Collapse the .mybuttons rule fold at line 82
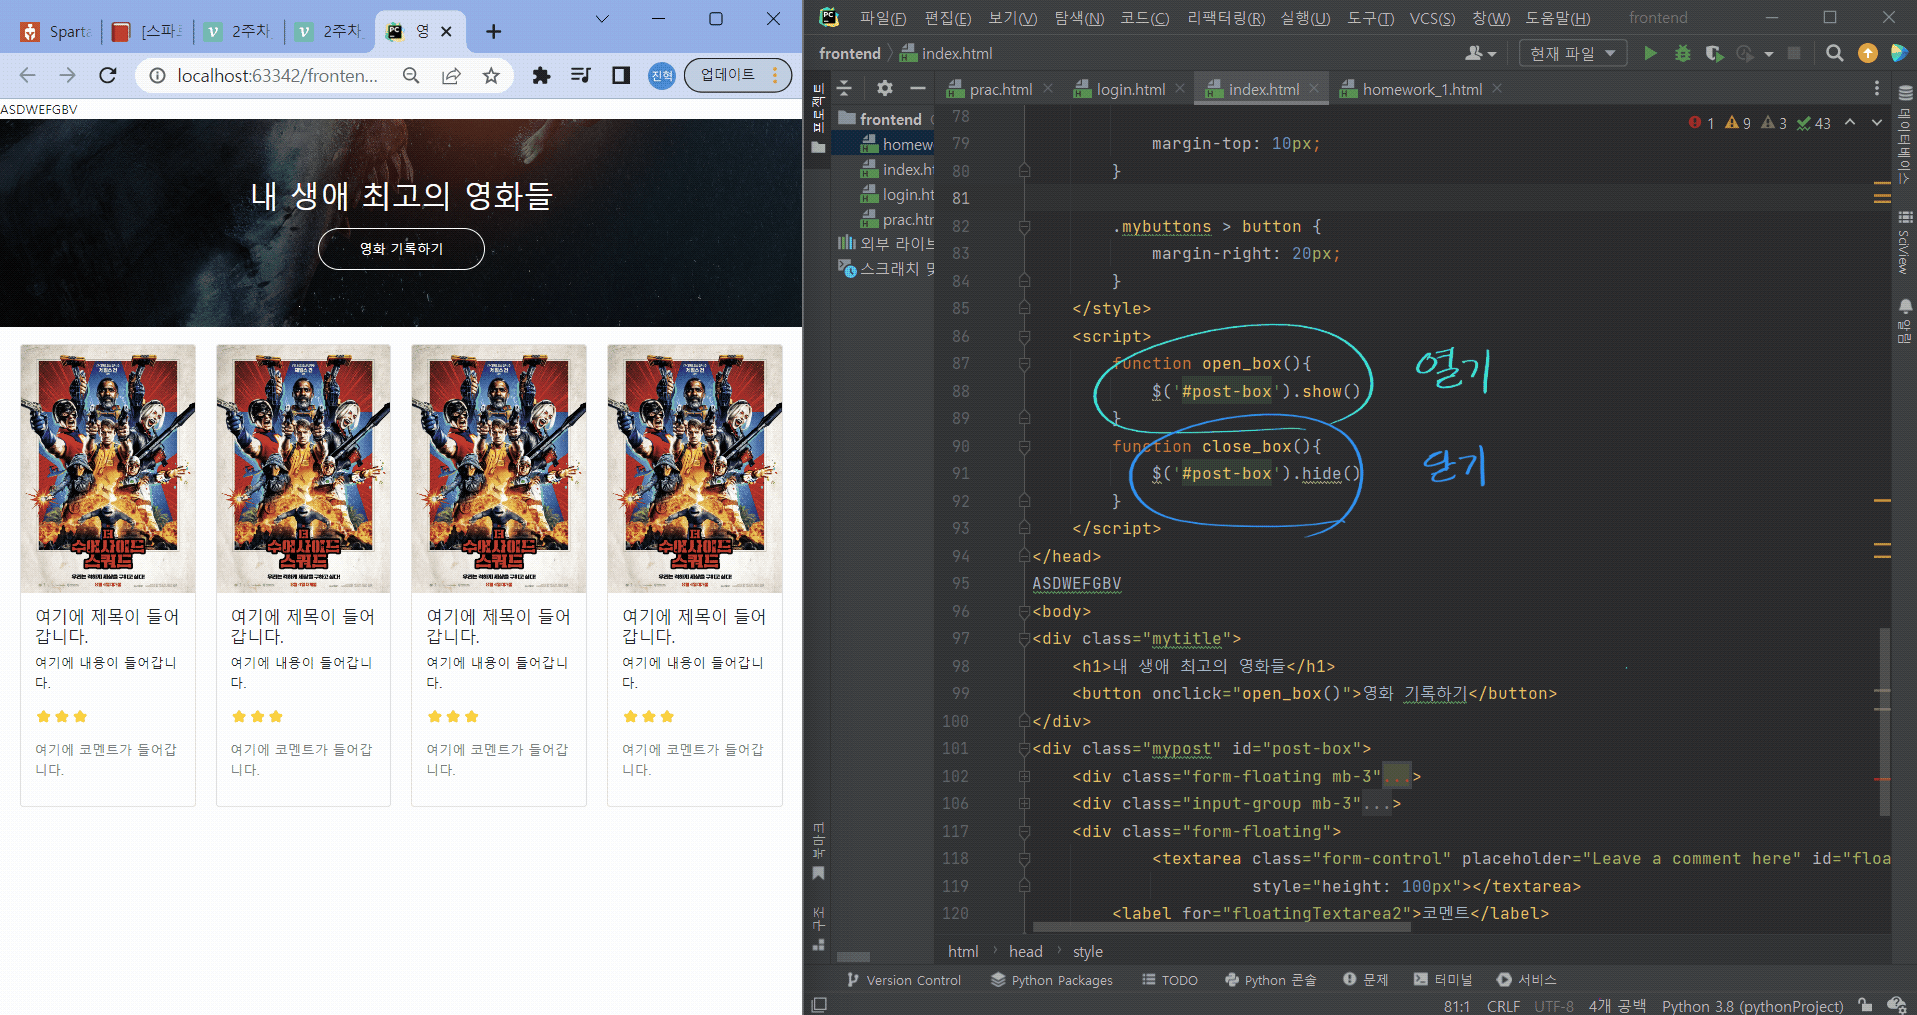1917x1015 pixels. 1024,227
